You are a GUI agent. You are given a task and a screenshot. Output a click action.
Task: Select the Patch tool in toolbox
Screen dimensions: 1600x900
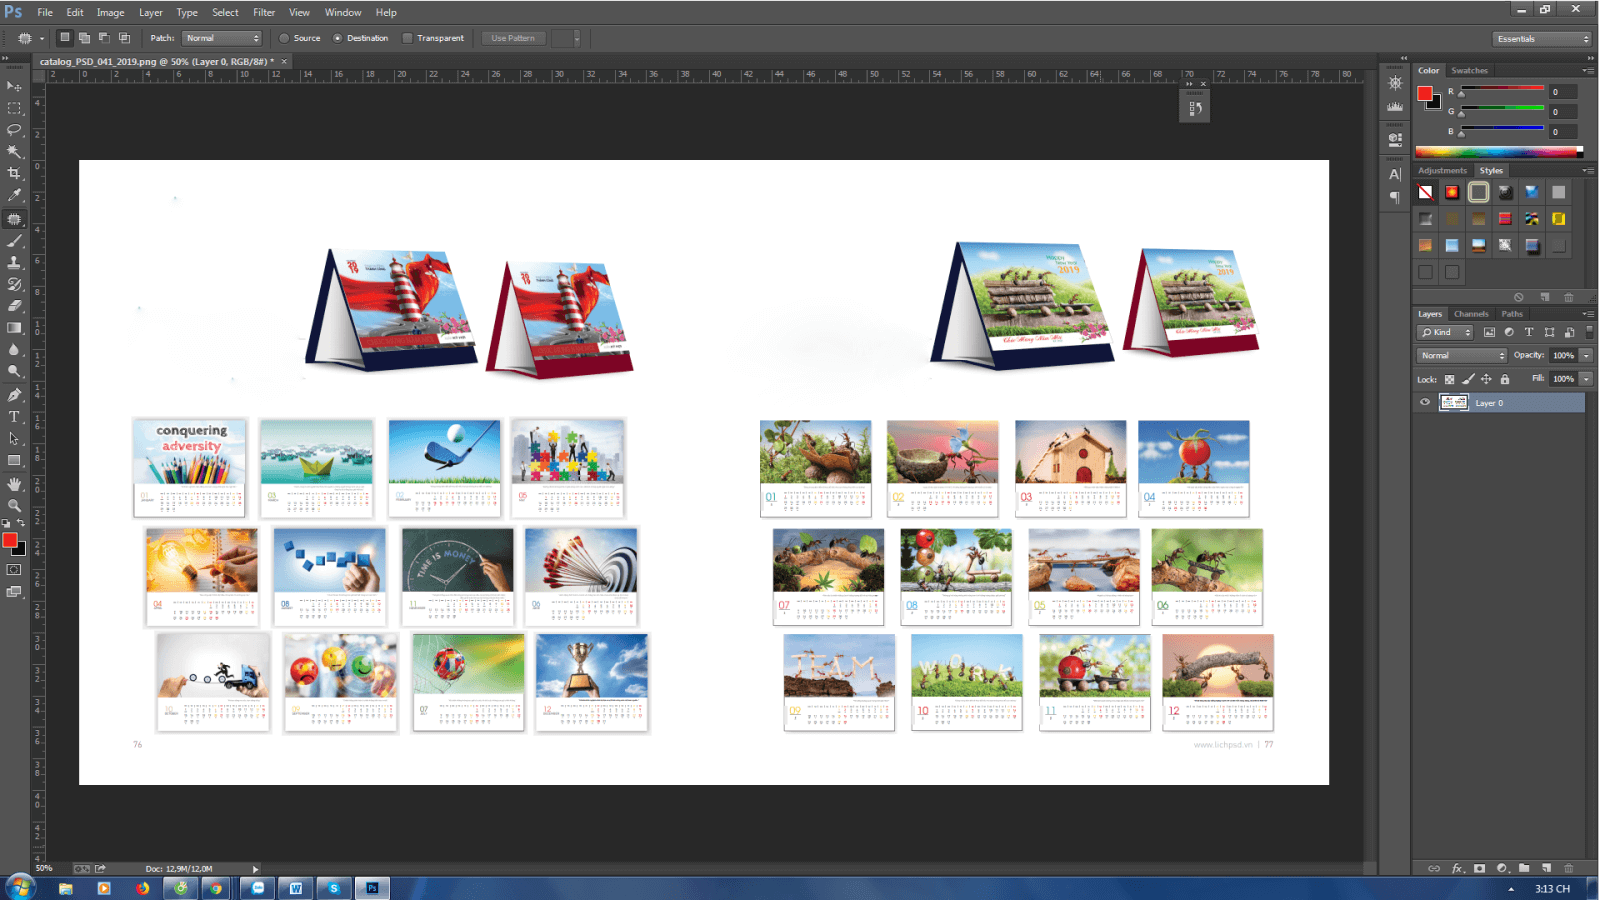(14, 219)
